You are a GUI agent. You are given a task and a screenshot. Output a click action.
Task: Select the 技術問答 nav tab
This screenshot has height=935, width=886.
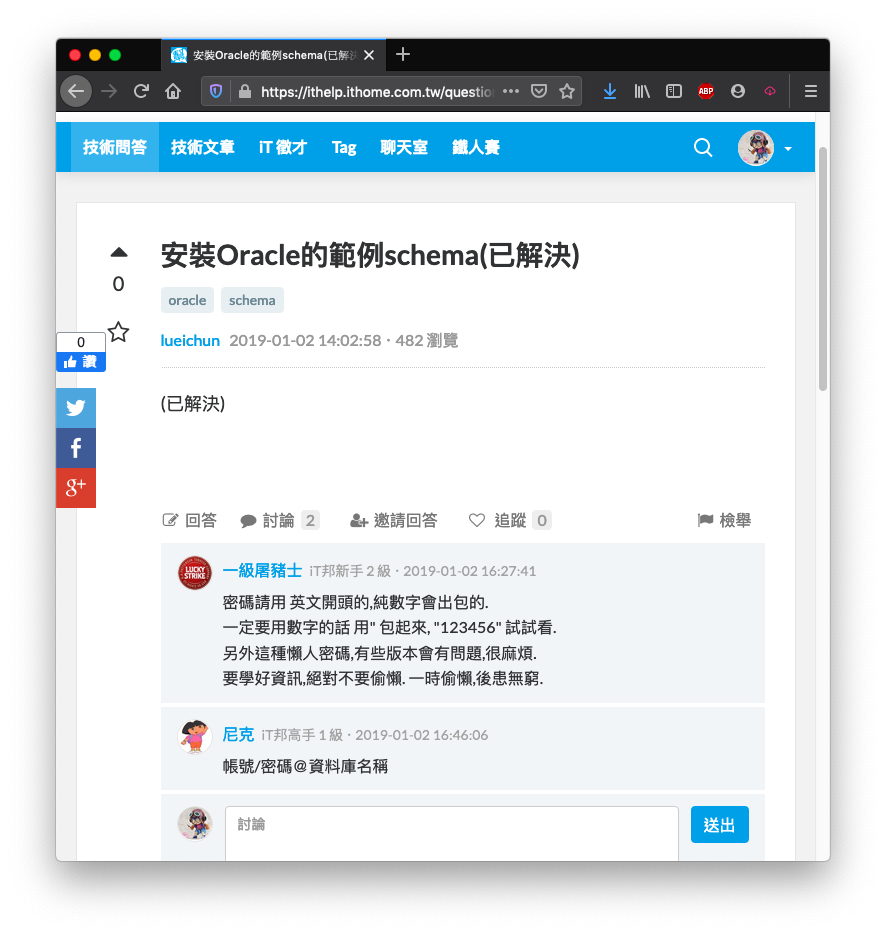click(115, 147)
